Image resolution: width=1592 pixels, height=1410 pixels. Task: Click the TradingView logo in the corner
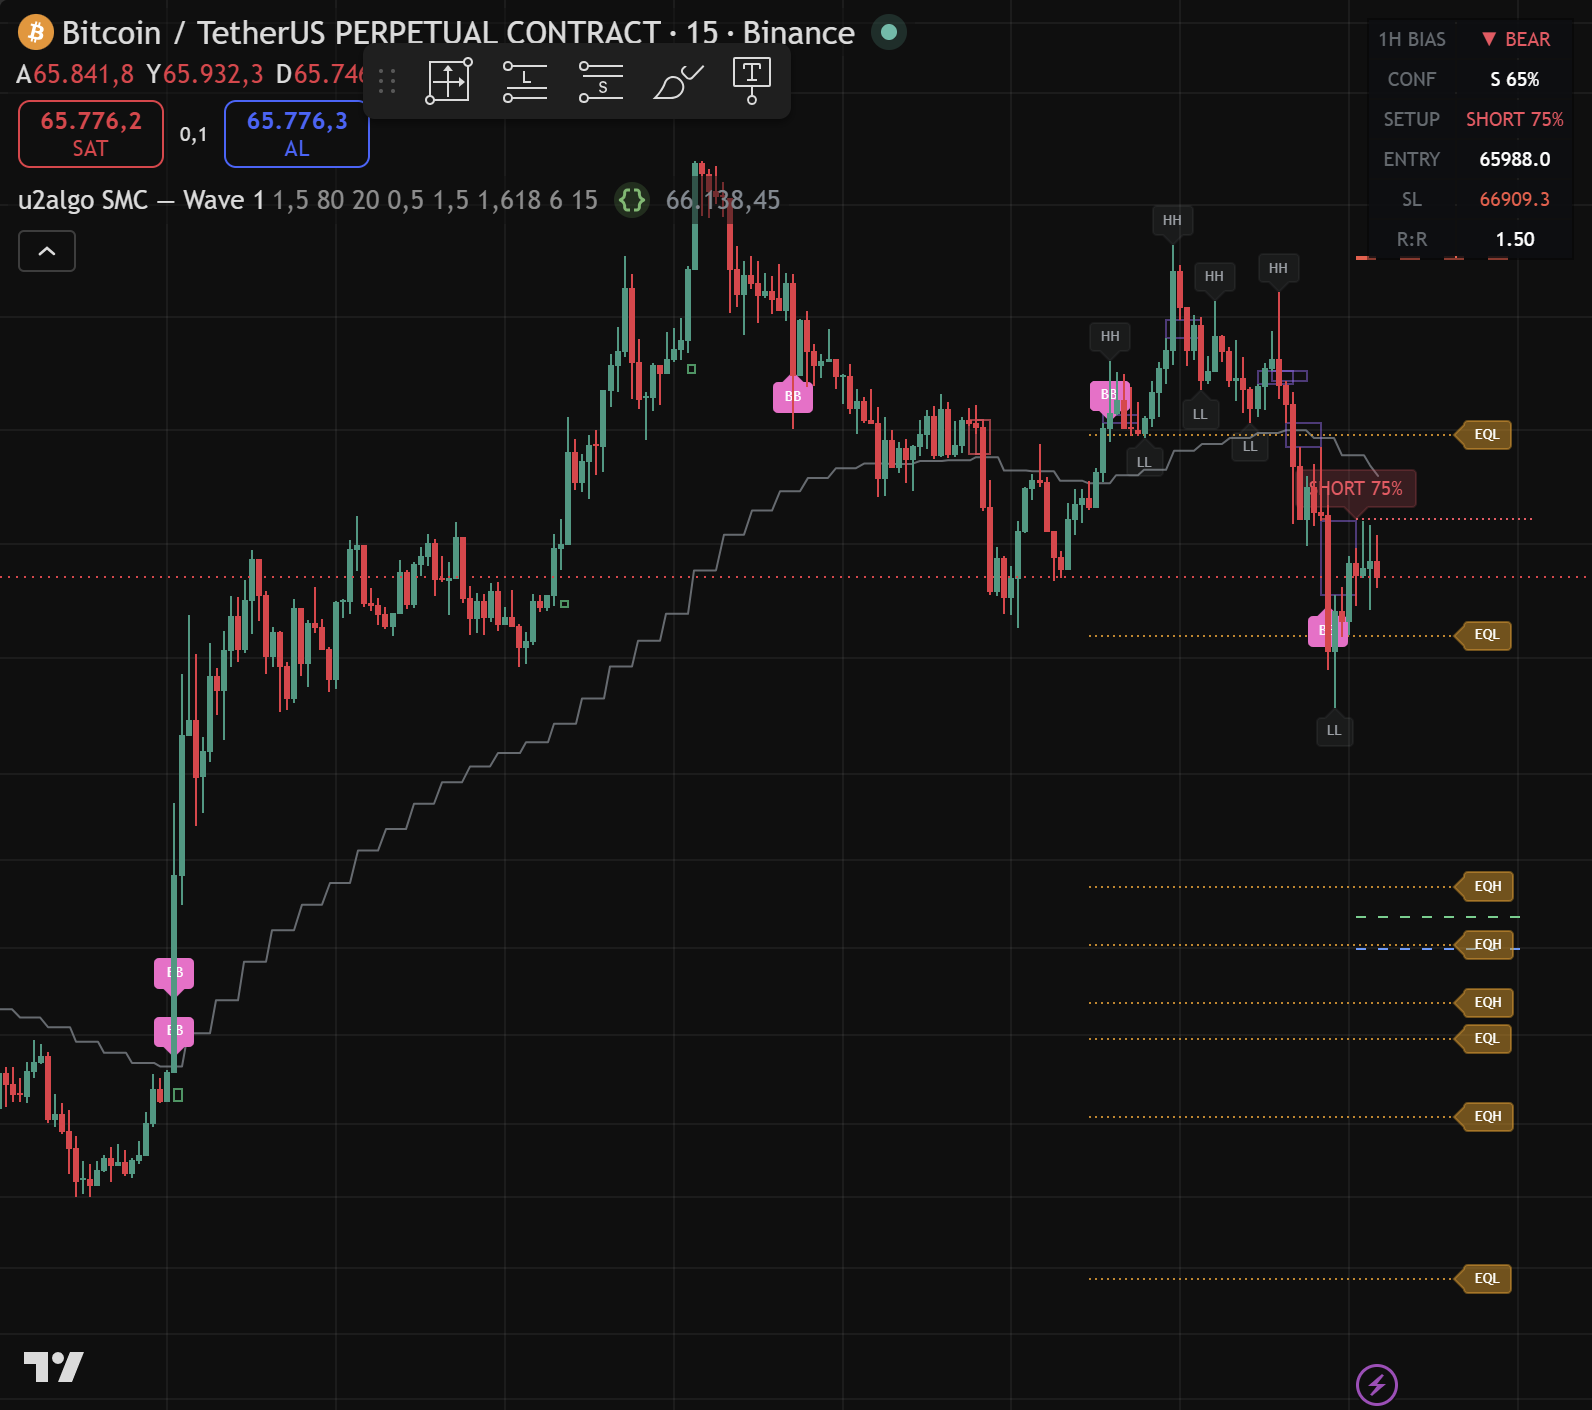tap(53, 1367)
